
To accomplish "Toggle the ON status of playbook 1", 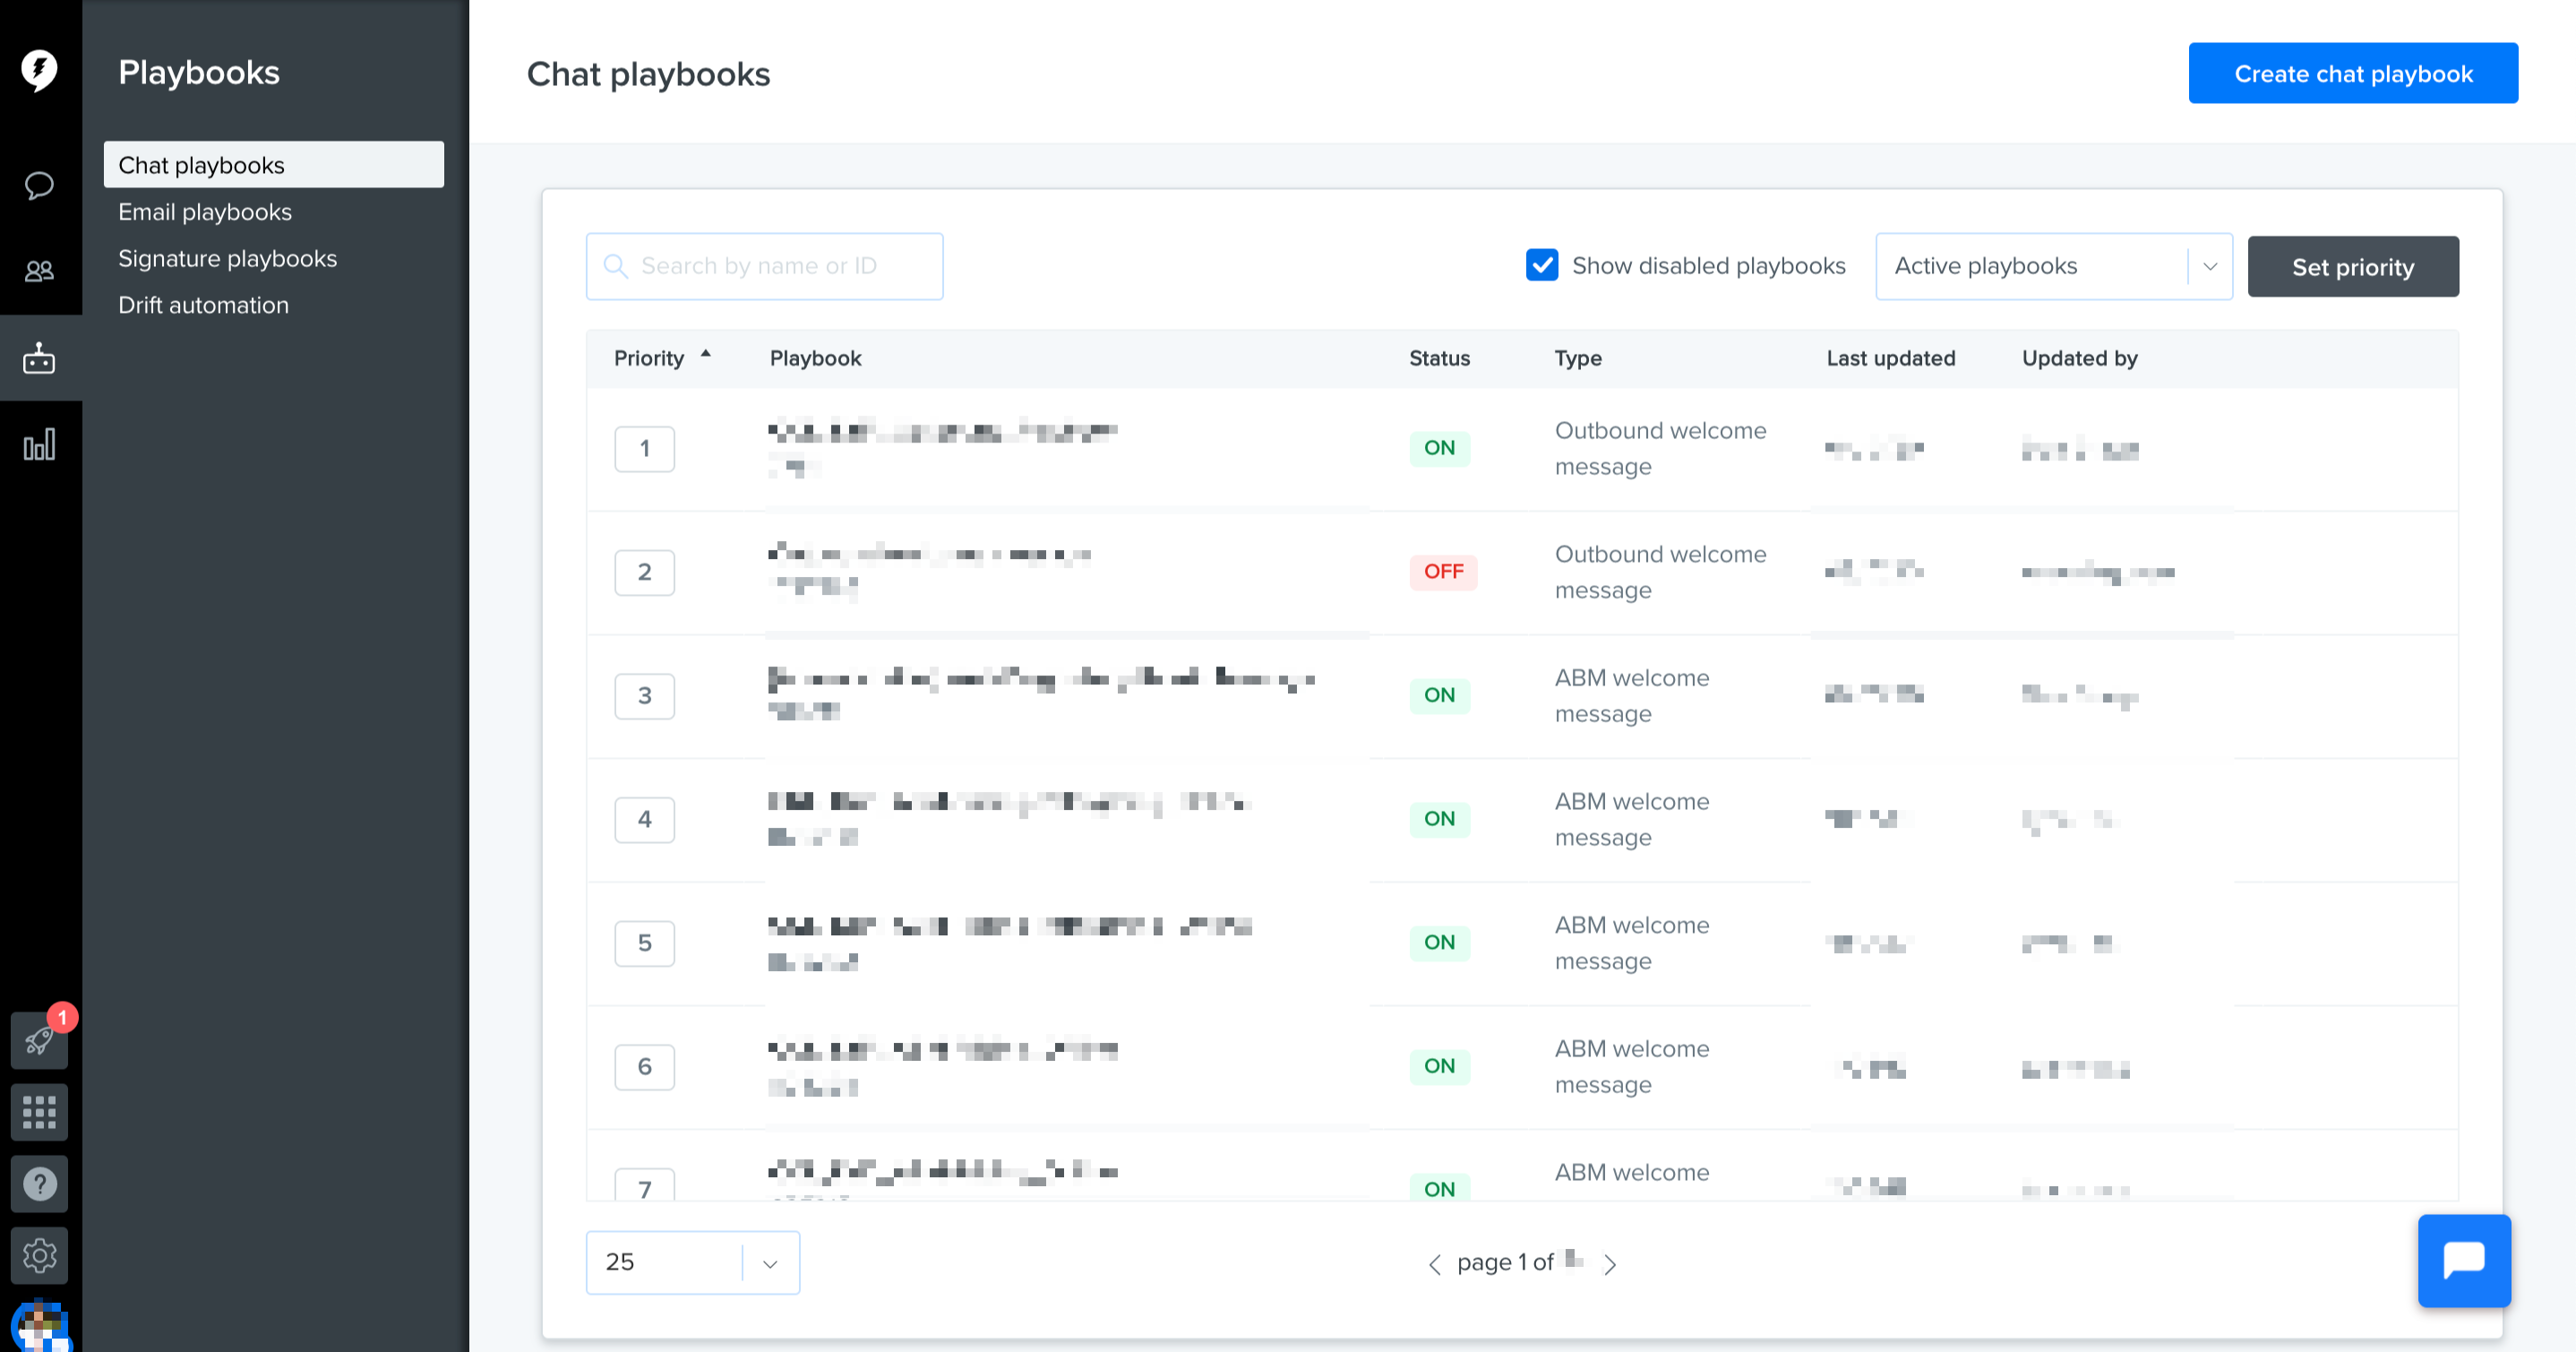I will click(1439, 448).
